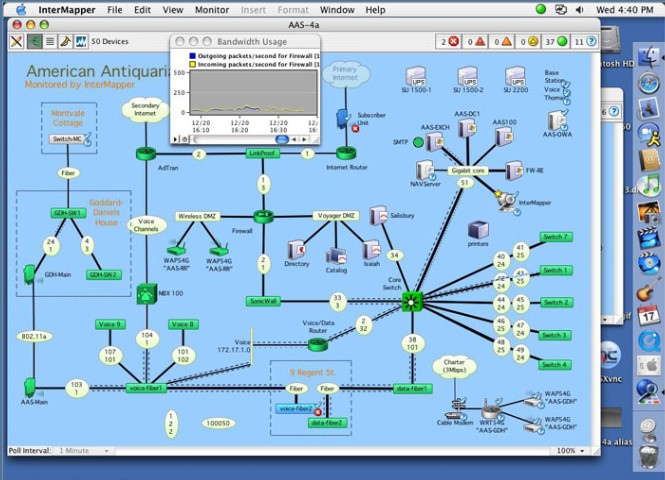Screen dimensions: 665x480
Task: Select the LinkProof device box
Action: (x=263, y=153)
